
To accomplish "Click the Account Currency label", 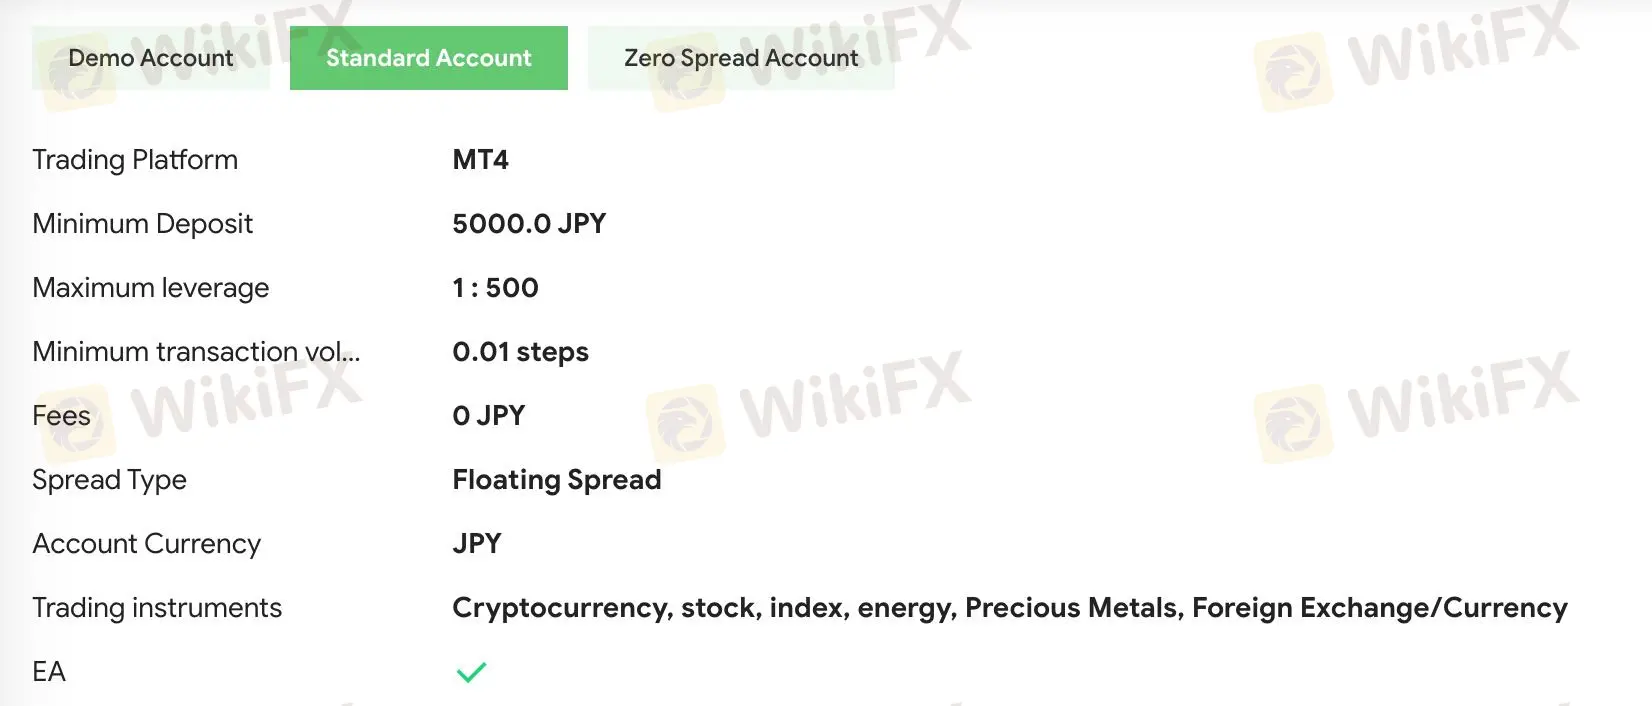I will (x=146, y=544).
